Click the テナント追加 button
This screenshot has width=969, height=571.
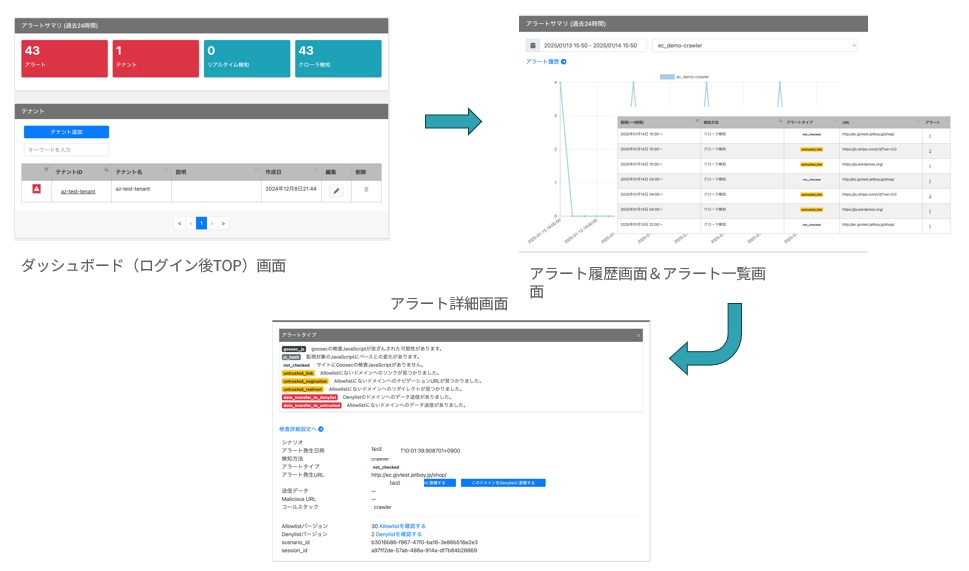tap(66, 132)
